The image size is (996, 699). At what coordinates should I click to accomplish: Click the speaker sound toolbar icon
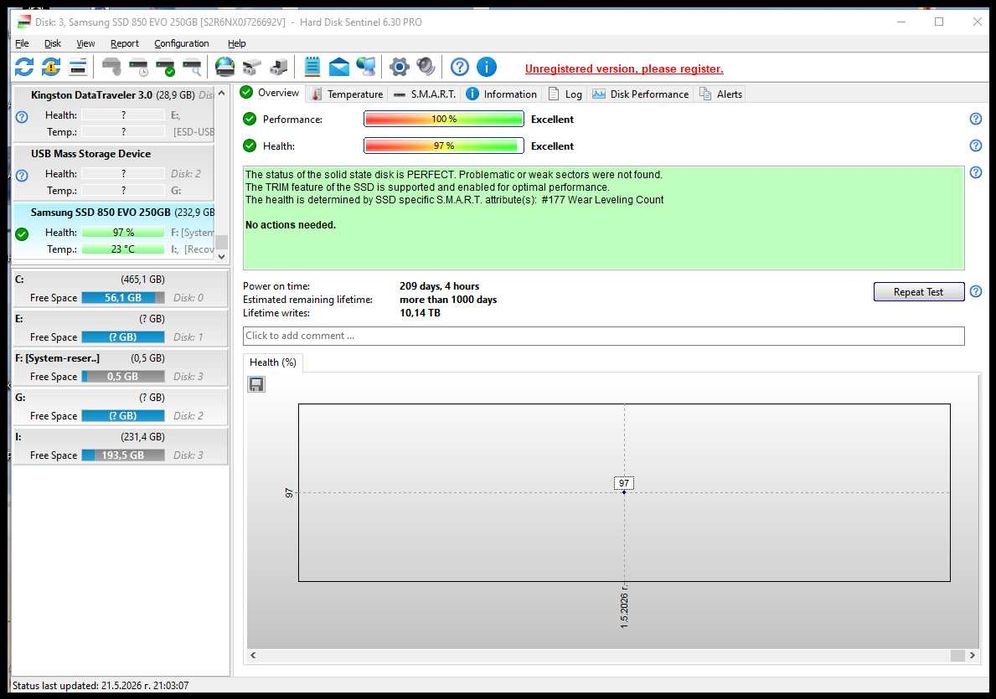coord(426,67)
